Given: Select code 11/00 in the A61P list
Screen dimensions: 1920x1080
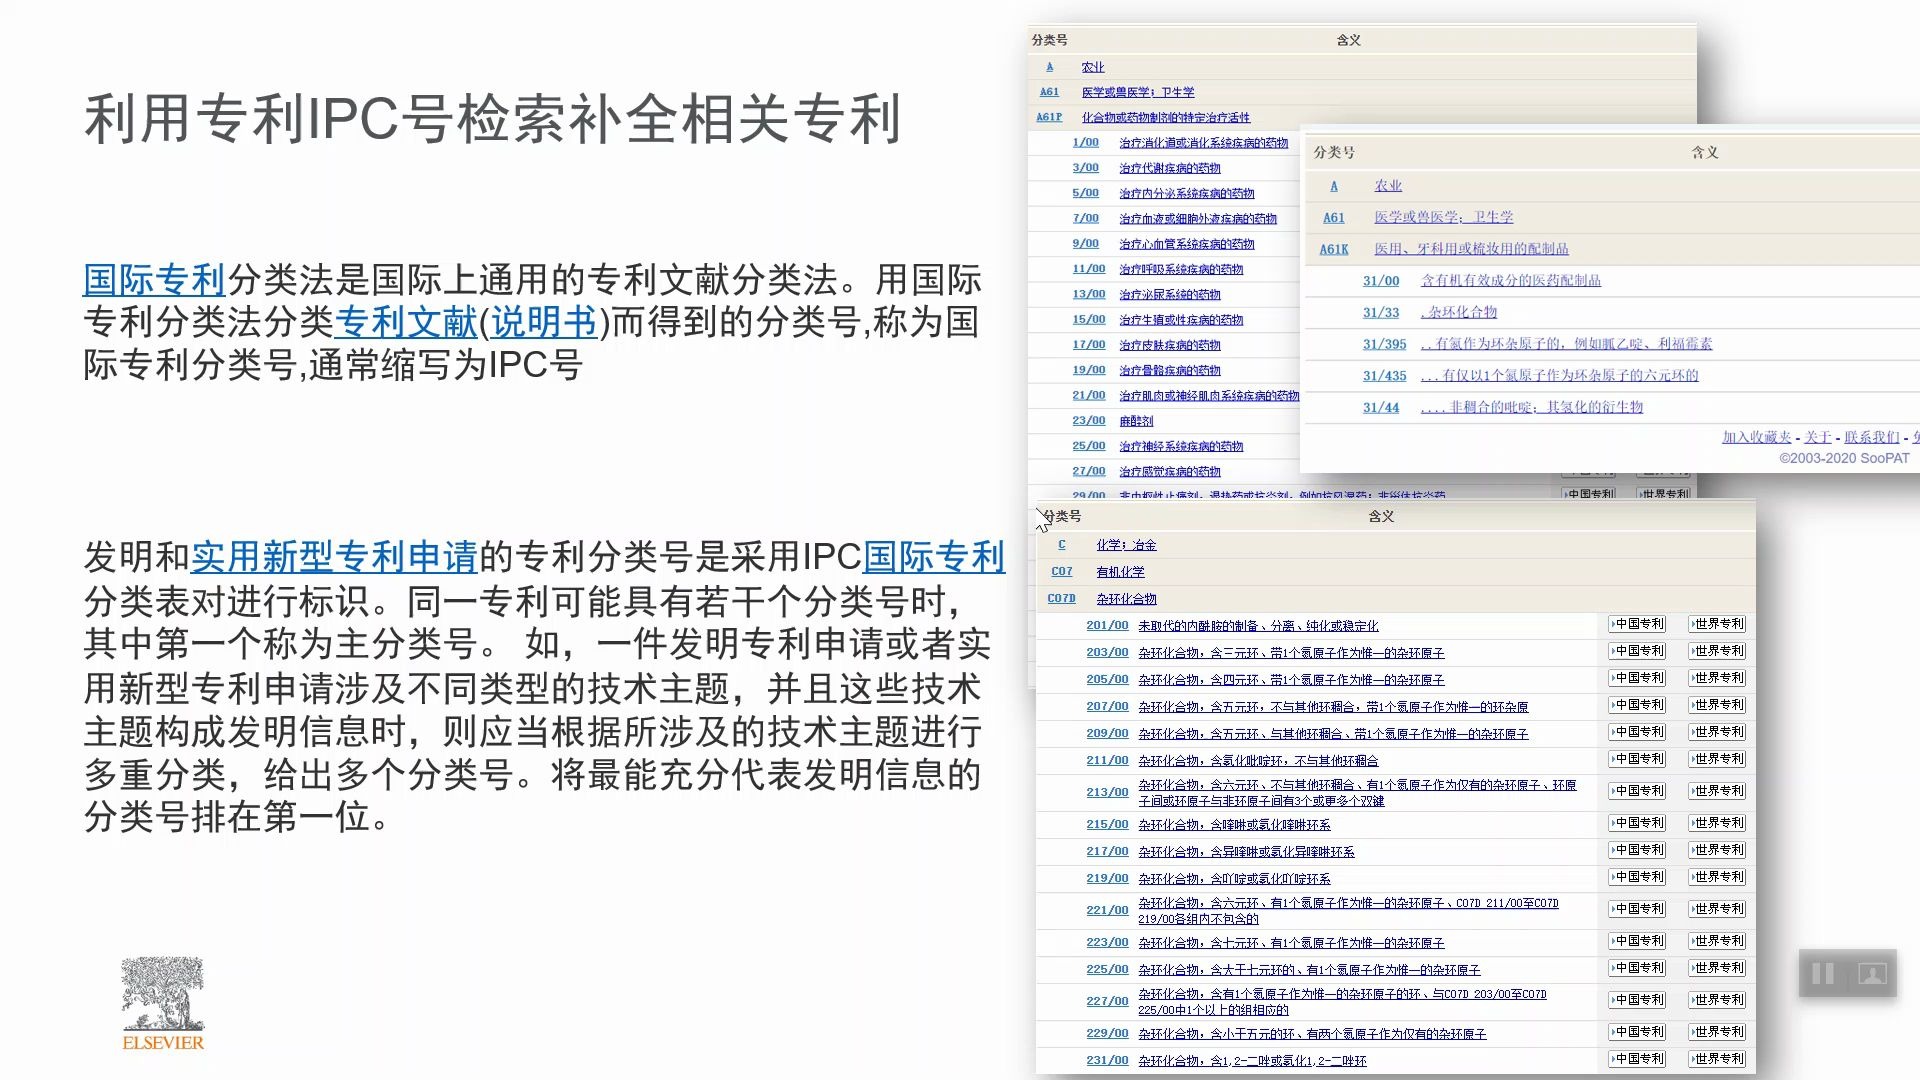Looking at the screenshot, I should click(x=1088, y=269).
